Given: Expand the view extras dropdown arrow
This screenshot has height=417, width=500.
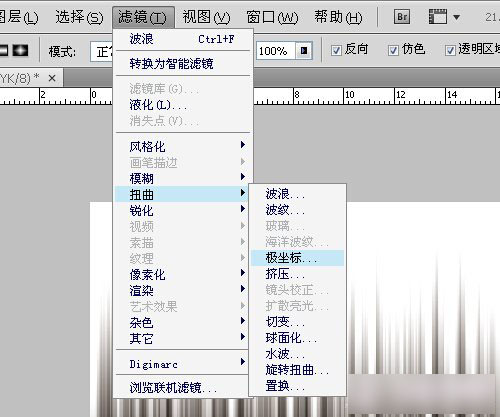Looking at the screenshot, I should pos(456,17).
